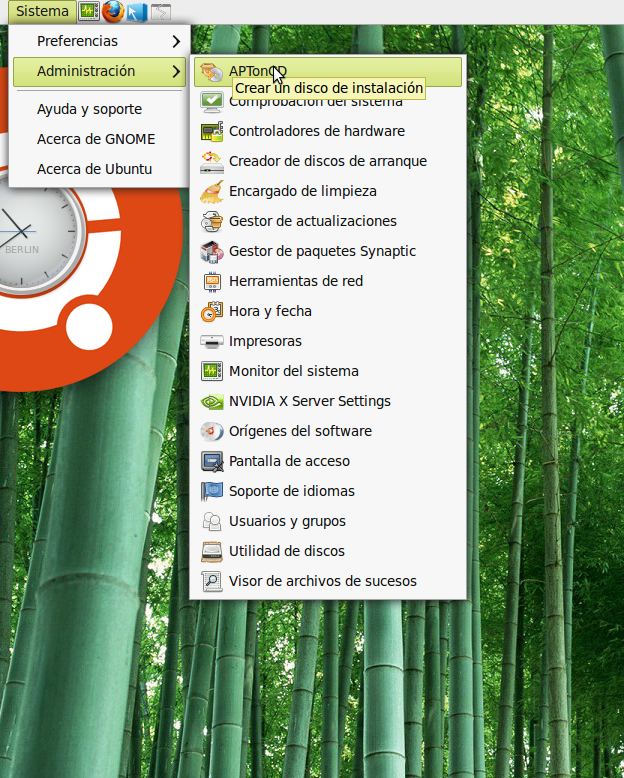Image resolution: width=624 pixels, height=778 pixels.
Task: Click the Pantalla de acceso icon
Action: point(212,461)
